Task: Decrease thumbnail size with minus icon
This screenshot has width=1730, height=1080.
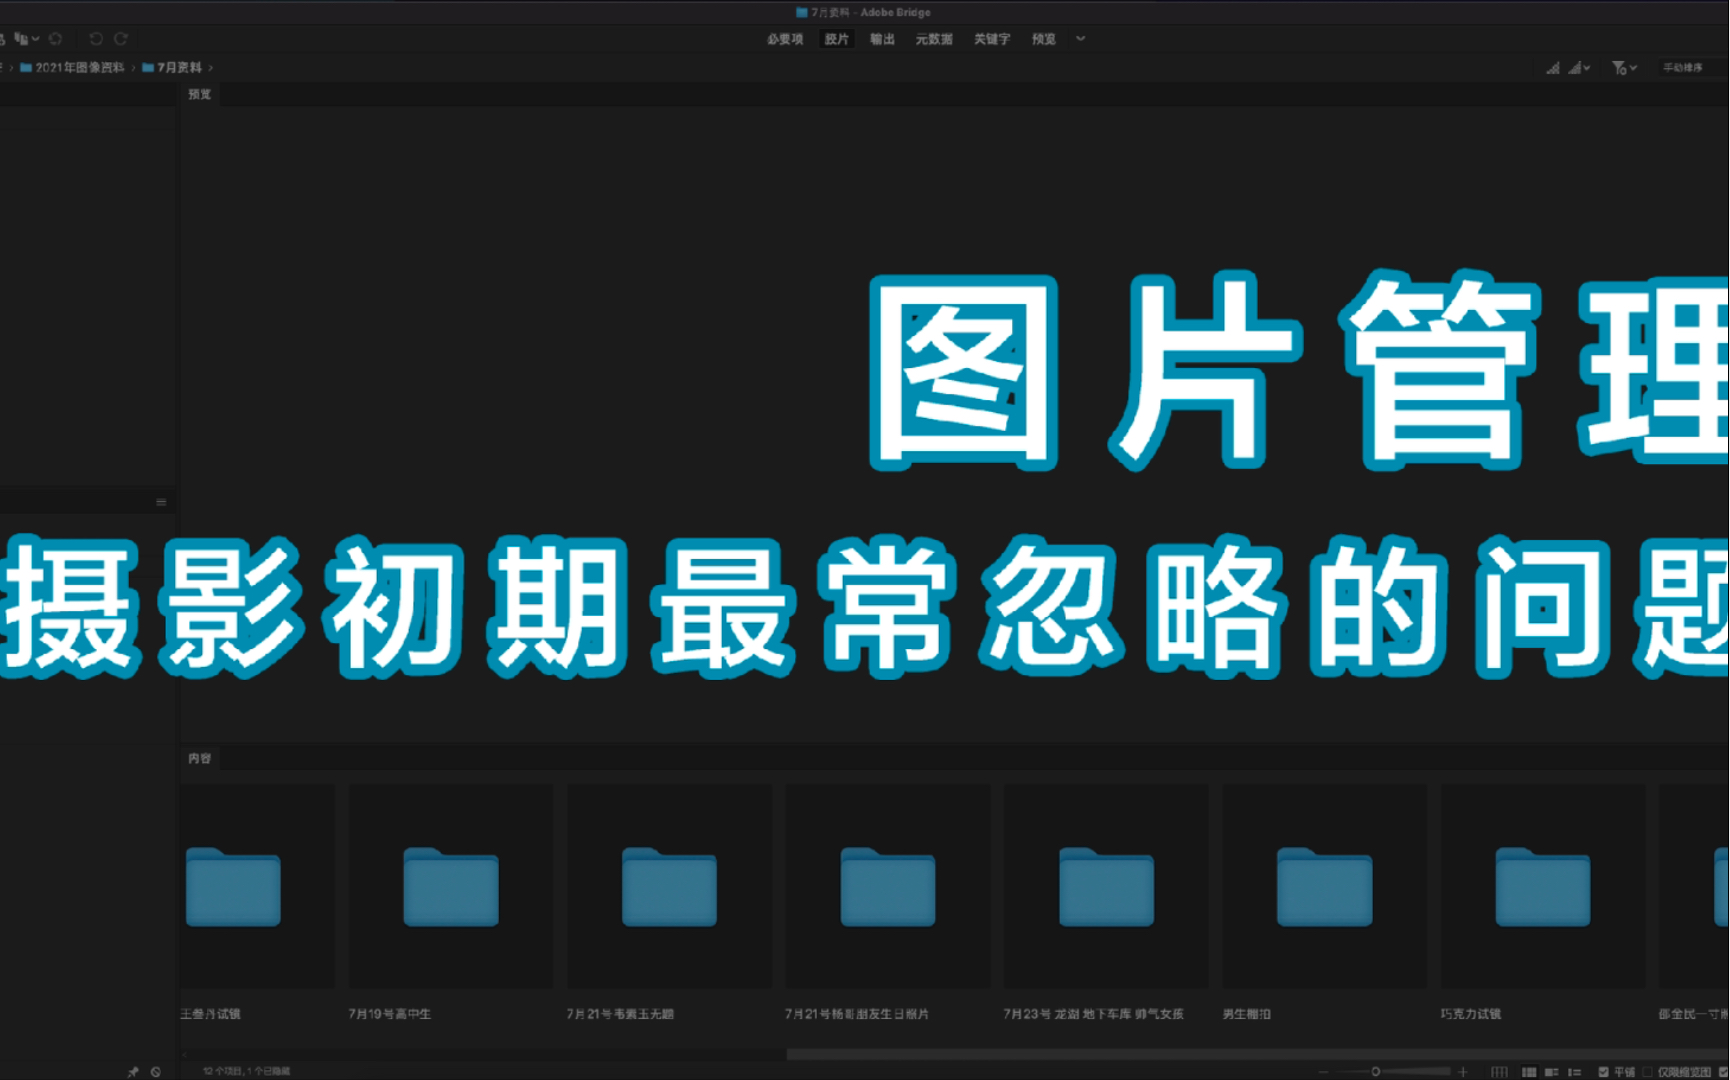Action: click(x=1324, y=1072)
